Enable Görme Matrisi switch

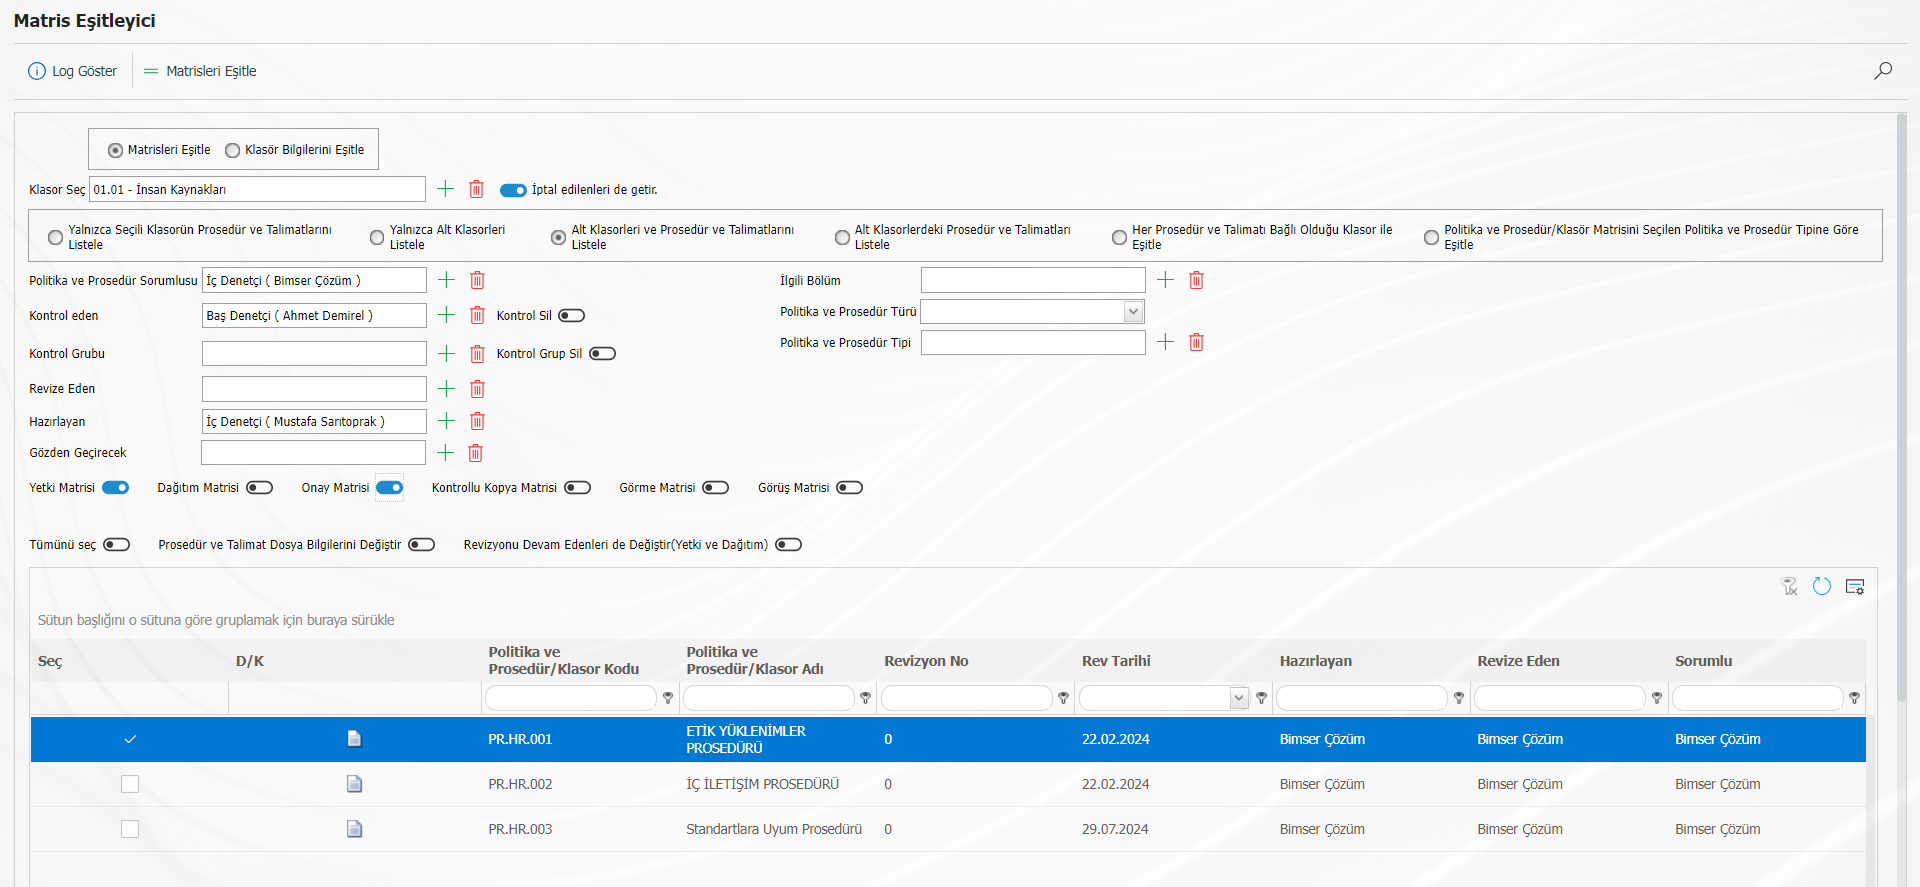[716, 488]
